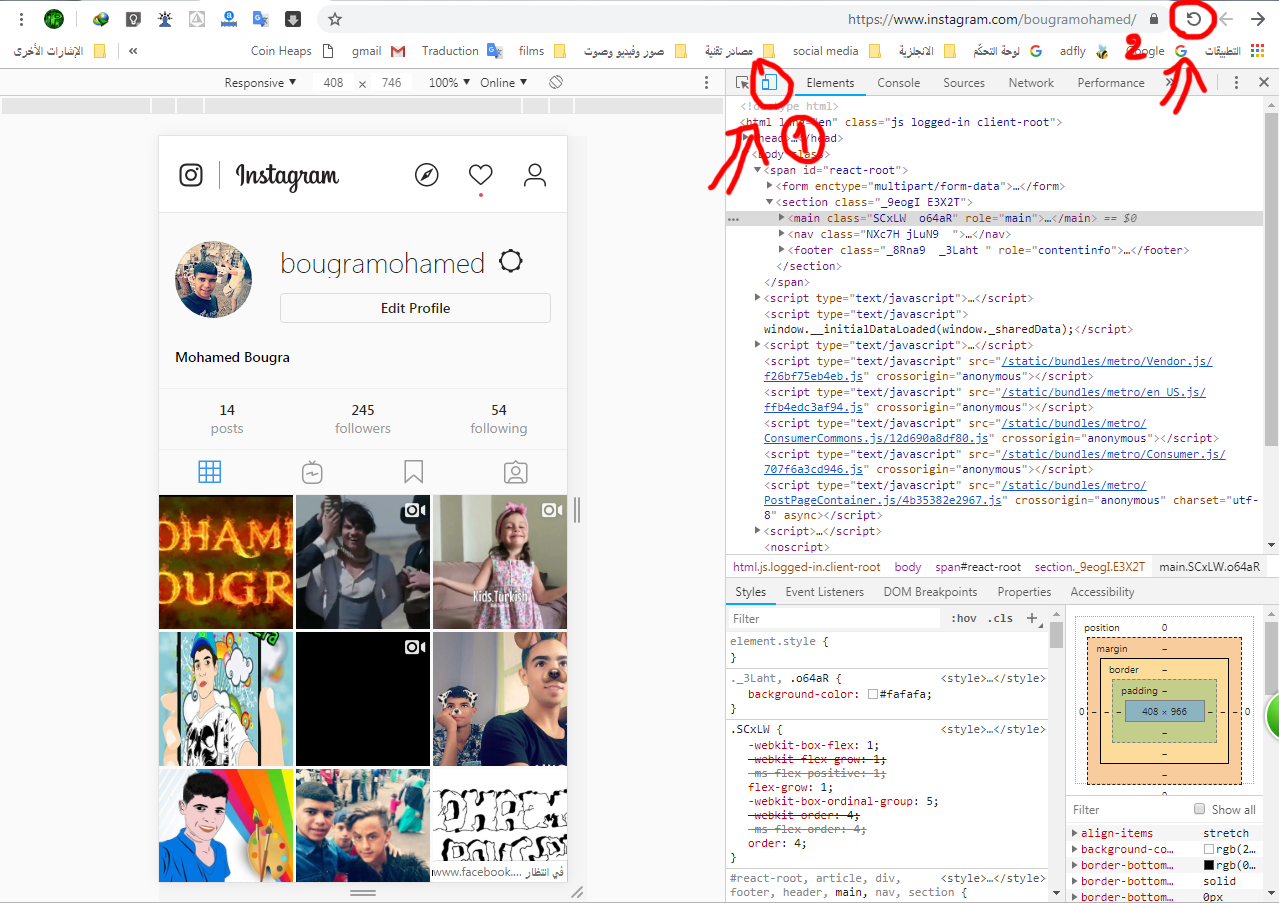Image resolution: width=1279 pixels, height=903 pixels.
Task: Expand the form enctype multipart node
Action: (769, 186)
